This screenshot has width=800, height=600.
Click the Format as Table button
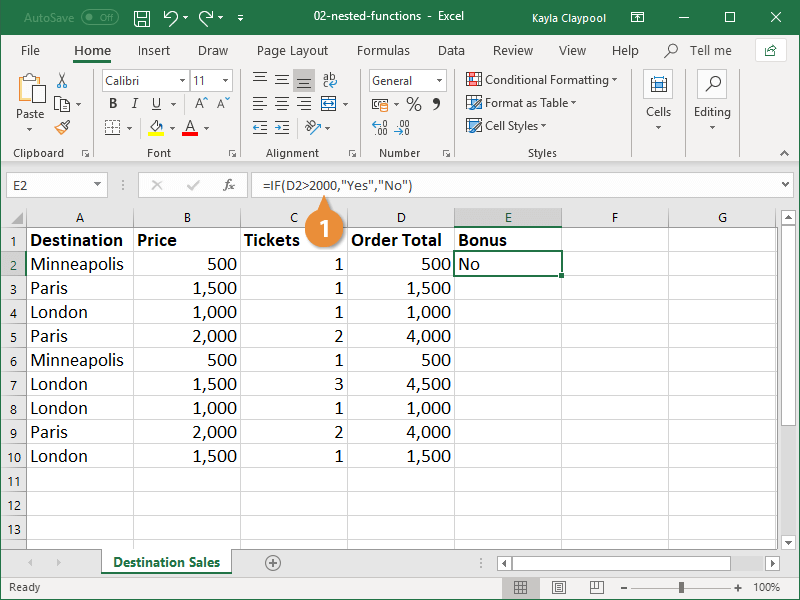(521, 102)
